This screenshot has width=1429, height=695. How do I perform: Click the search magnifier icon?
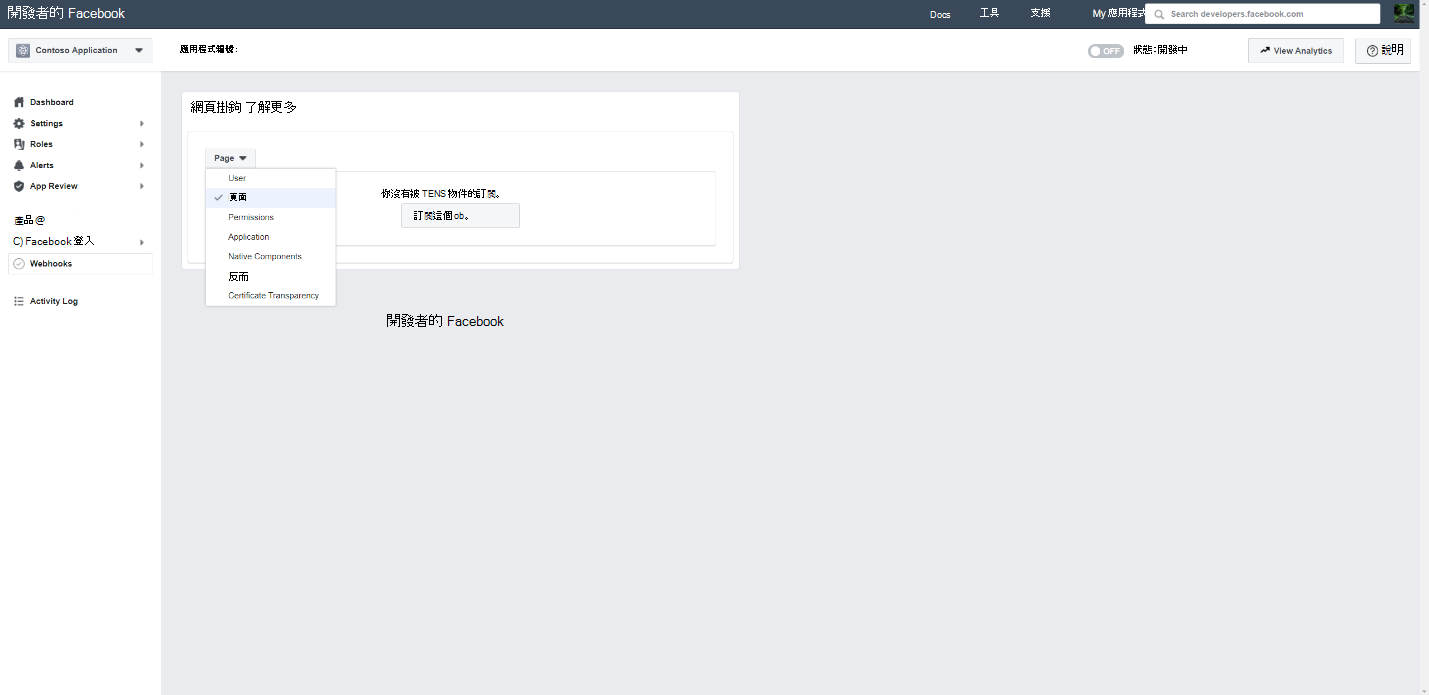(x=1160, y=14)
